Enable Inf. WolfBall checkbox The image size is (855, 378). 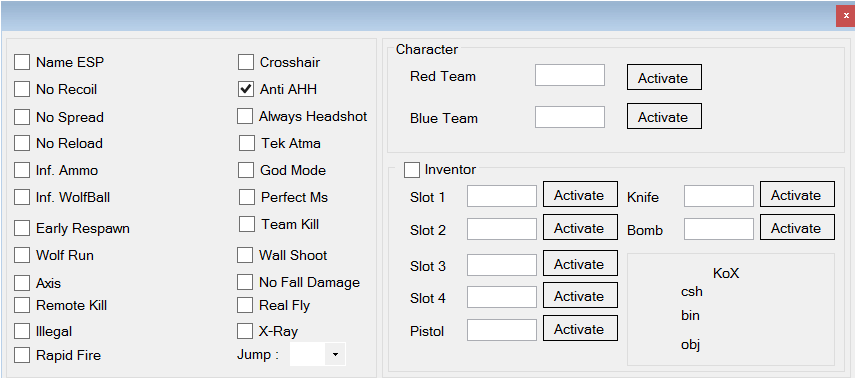click(22, 197)
